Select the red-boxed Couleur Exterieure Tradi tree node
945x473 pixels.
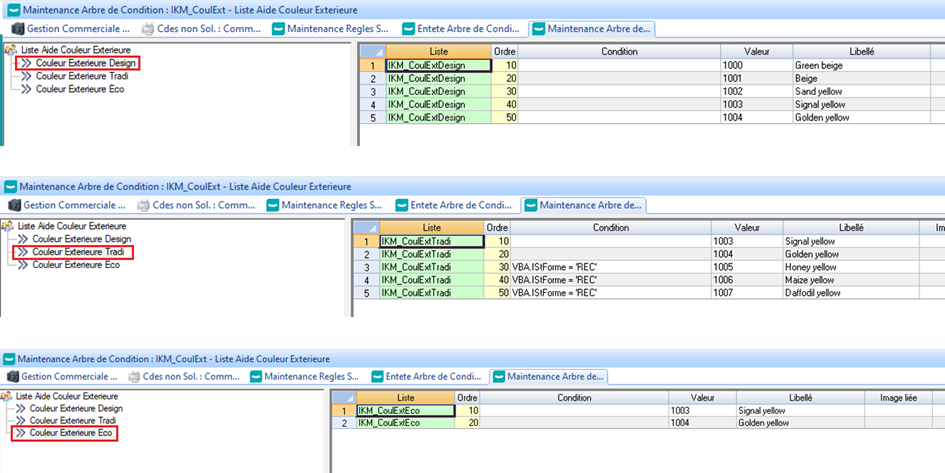[x=80, y=252]
